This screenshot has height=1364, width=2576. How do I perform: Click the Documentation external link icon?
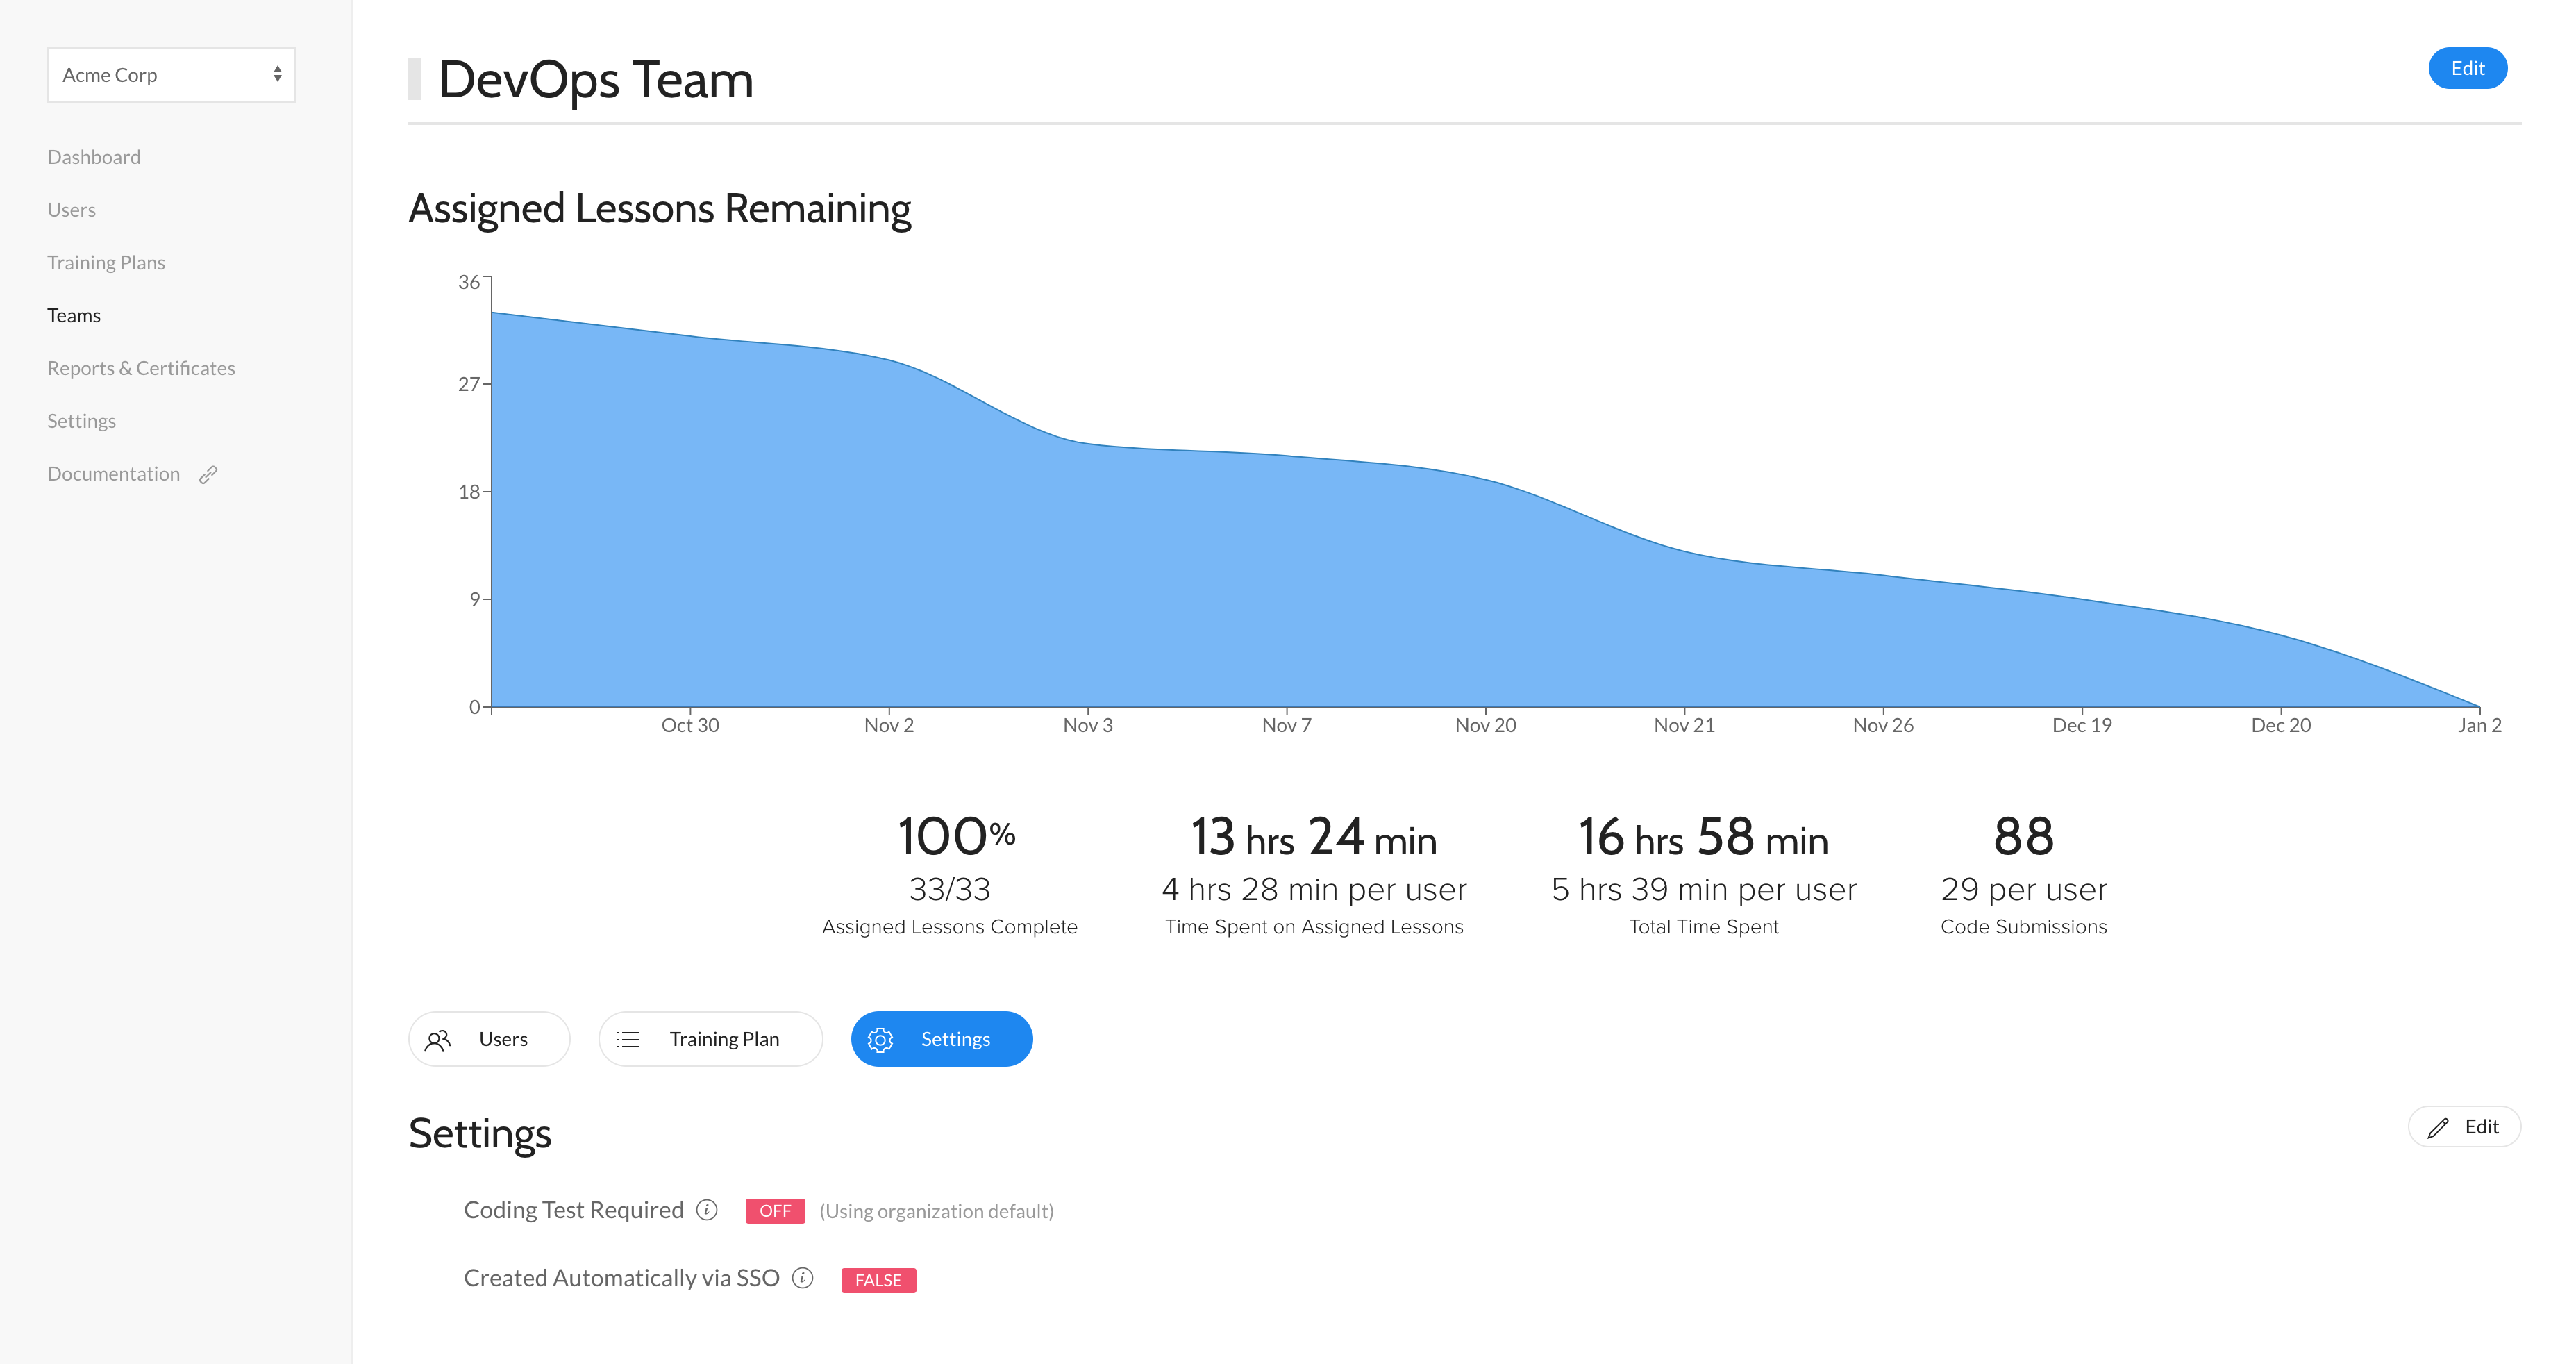tap(208, 475)
